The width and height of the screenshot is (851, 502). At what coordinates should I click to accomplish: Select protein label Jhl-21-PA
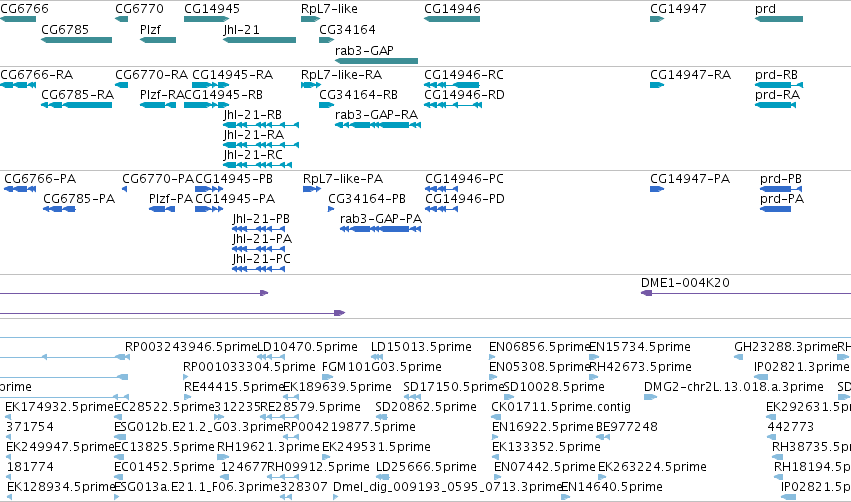(x=262, y=239)
